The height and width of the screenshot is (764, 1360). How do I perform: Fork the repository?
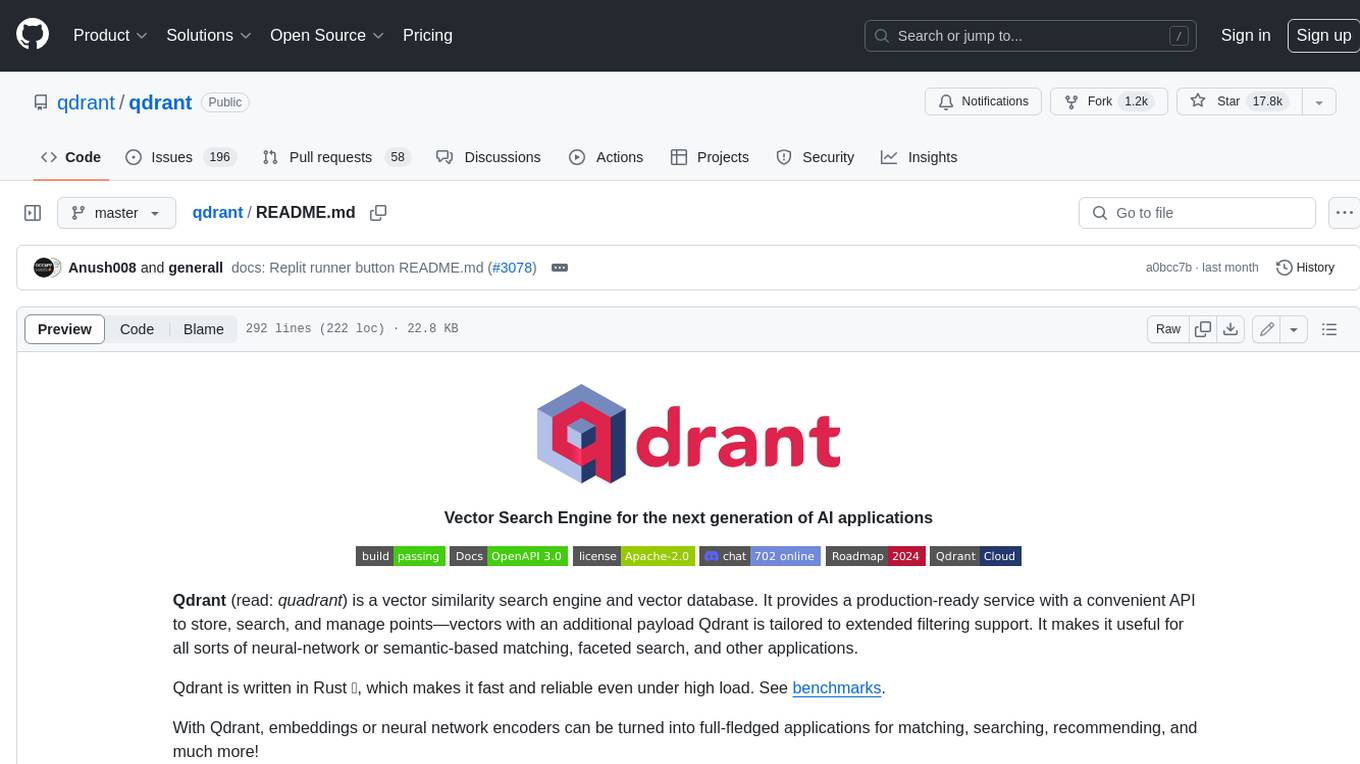[1109, 102]
